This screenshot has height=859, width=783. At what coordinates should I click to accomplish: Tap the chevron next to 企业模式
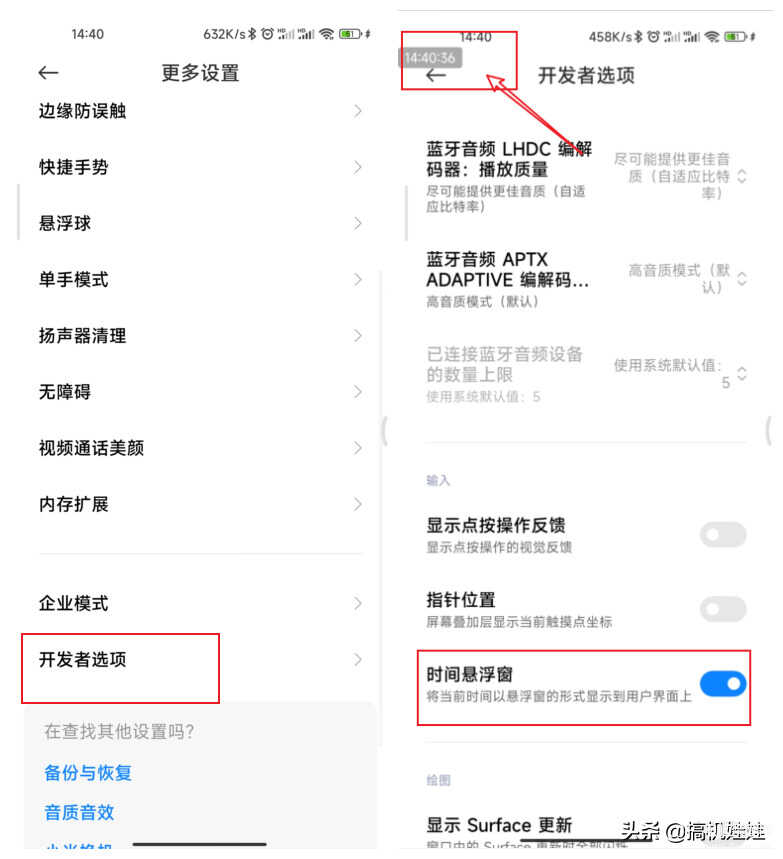coord(358,603)
